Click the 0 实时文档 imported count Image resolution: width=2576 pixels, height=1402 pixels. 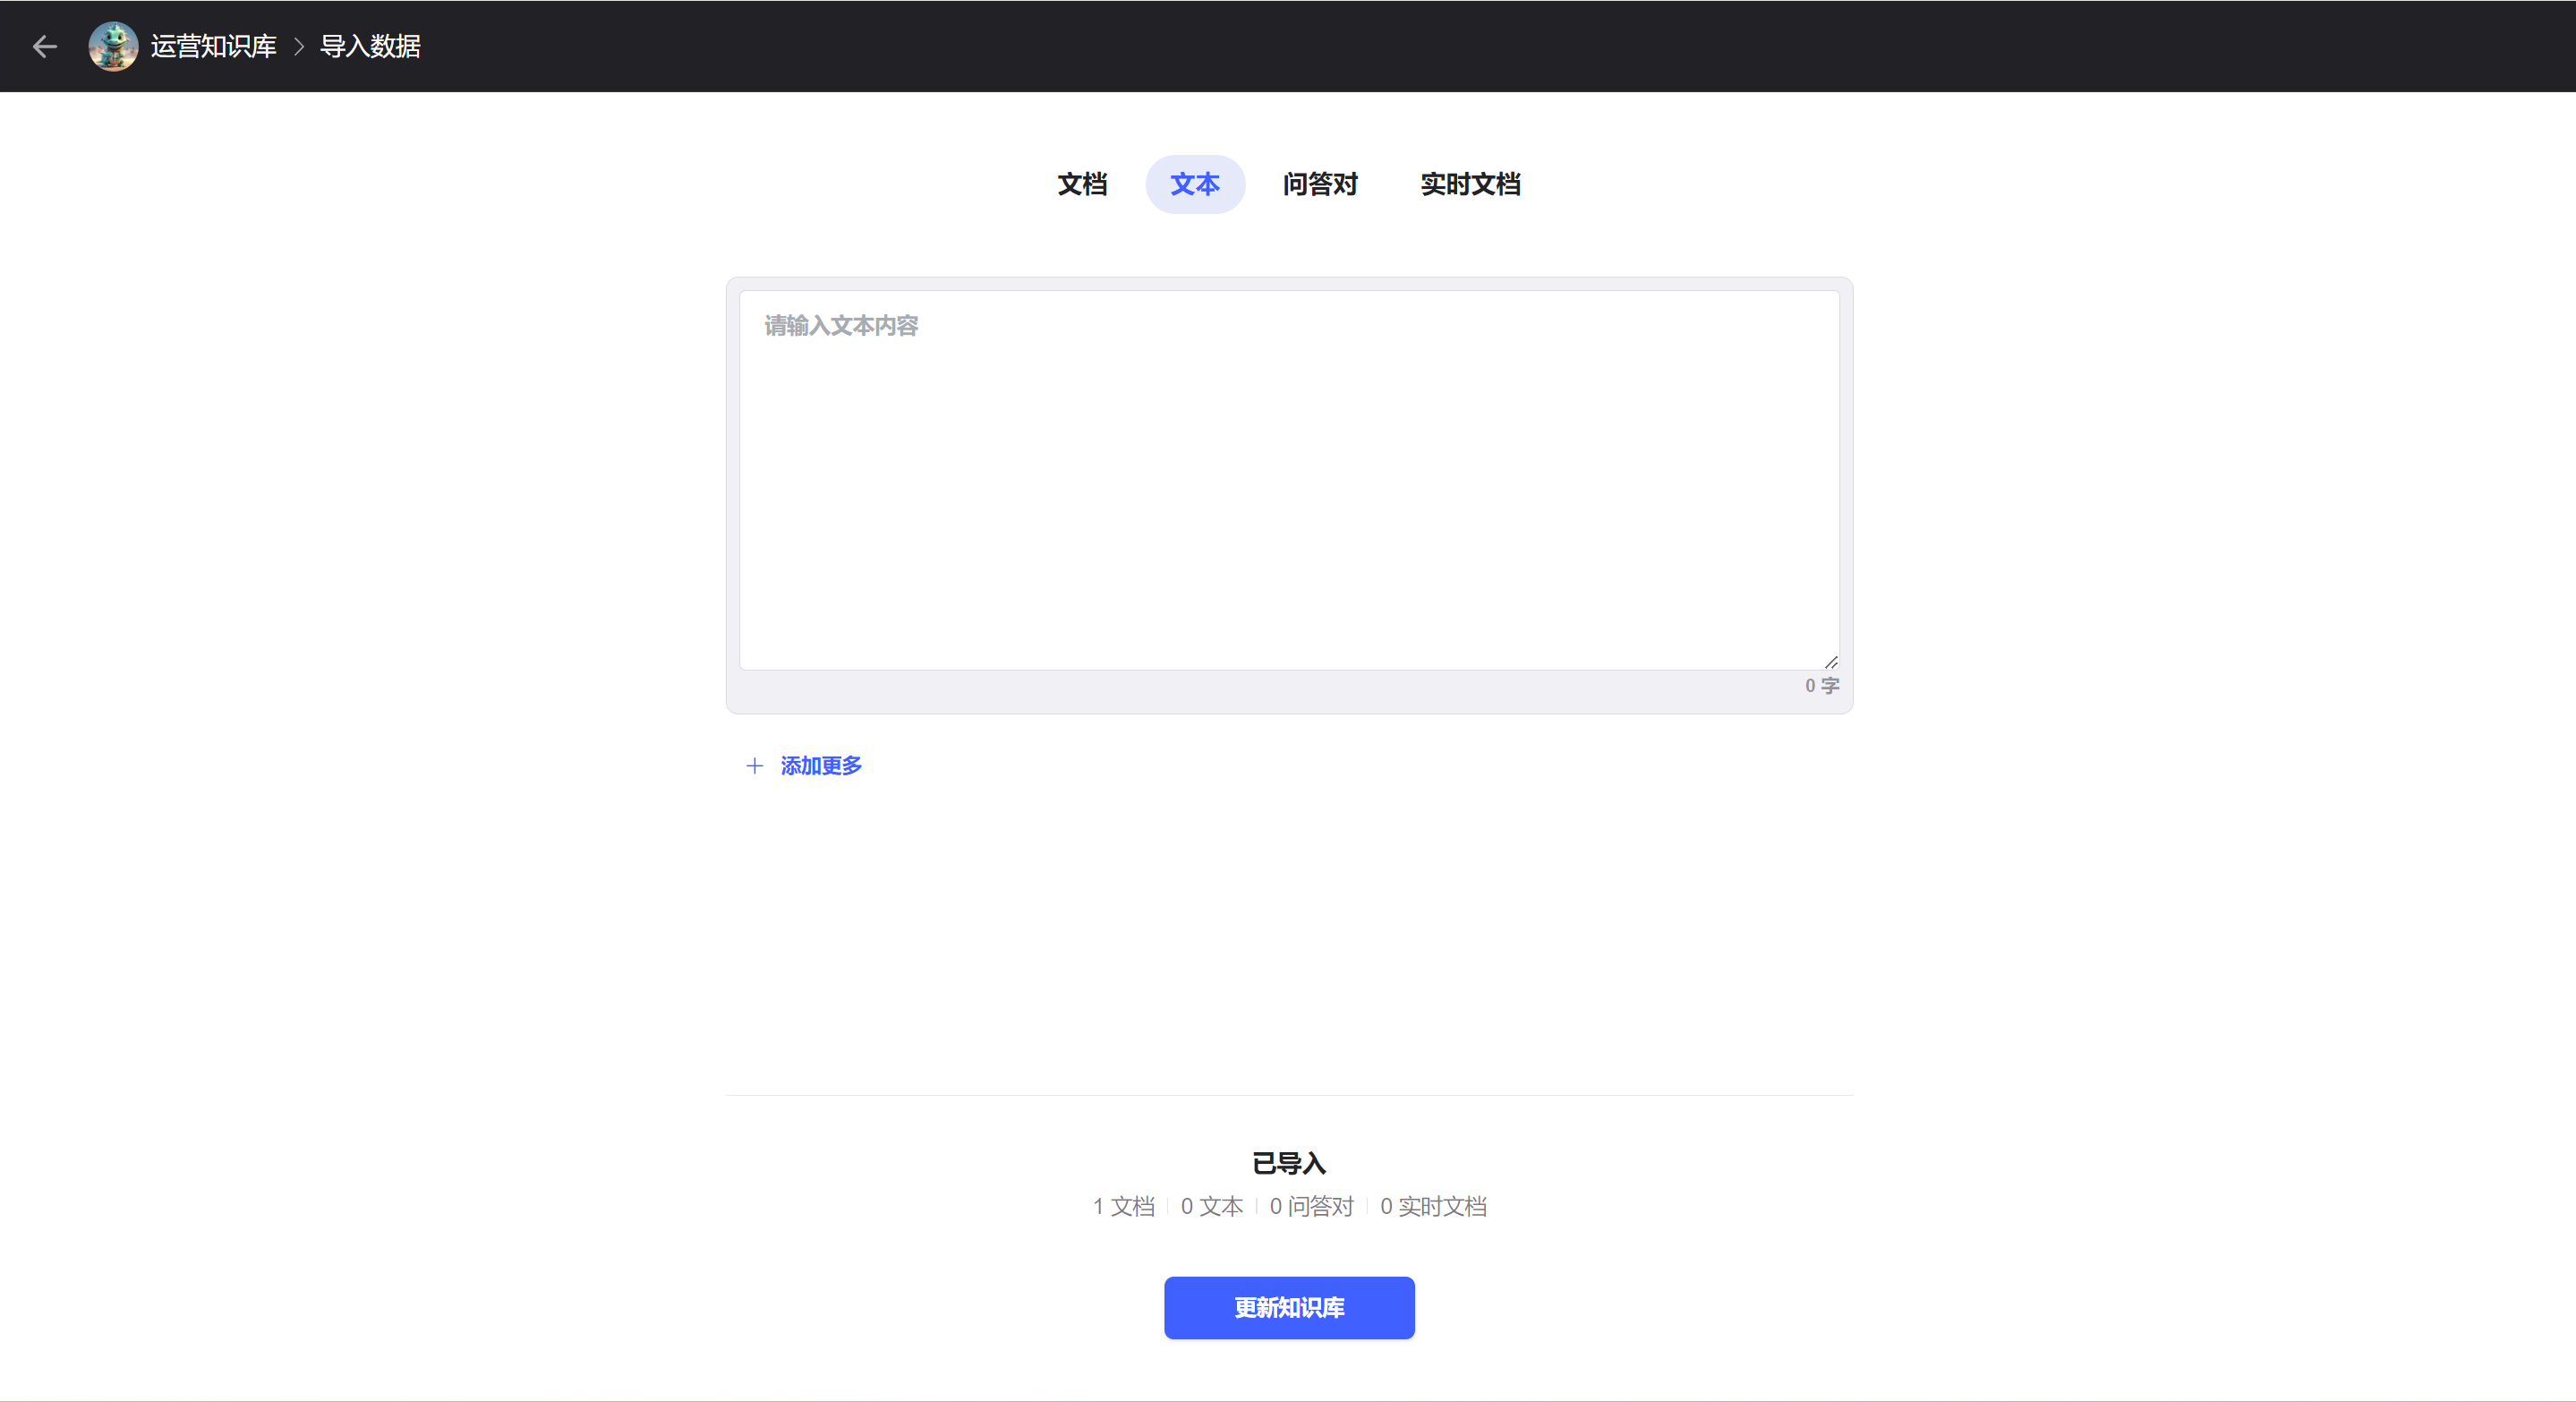click(x=1433, y=1207)
